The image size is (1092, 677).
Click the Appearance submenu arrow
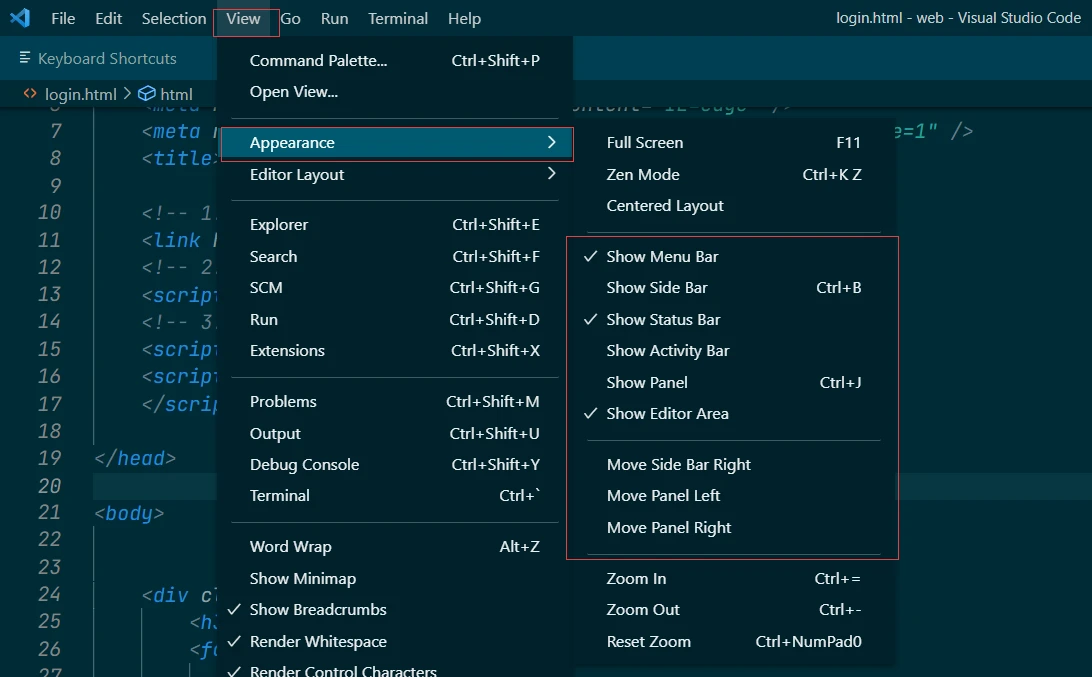click(551, 143)
